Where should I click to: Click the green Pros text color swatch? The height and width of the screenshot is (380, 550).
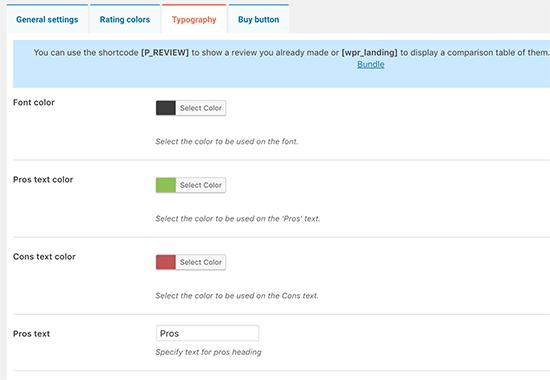point(166,185)
